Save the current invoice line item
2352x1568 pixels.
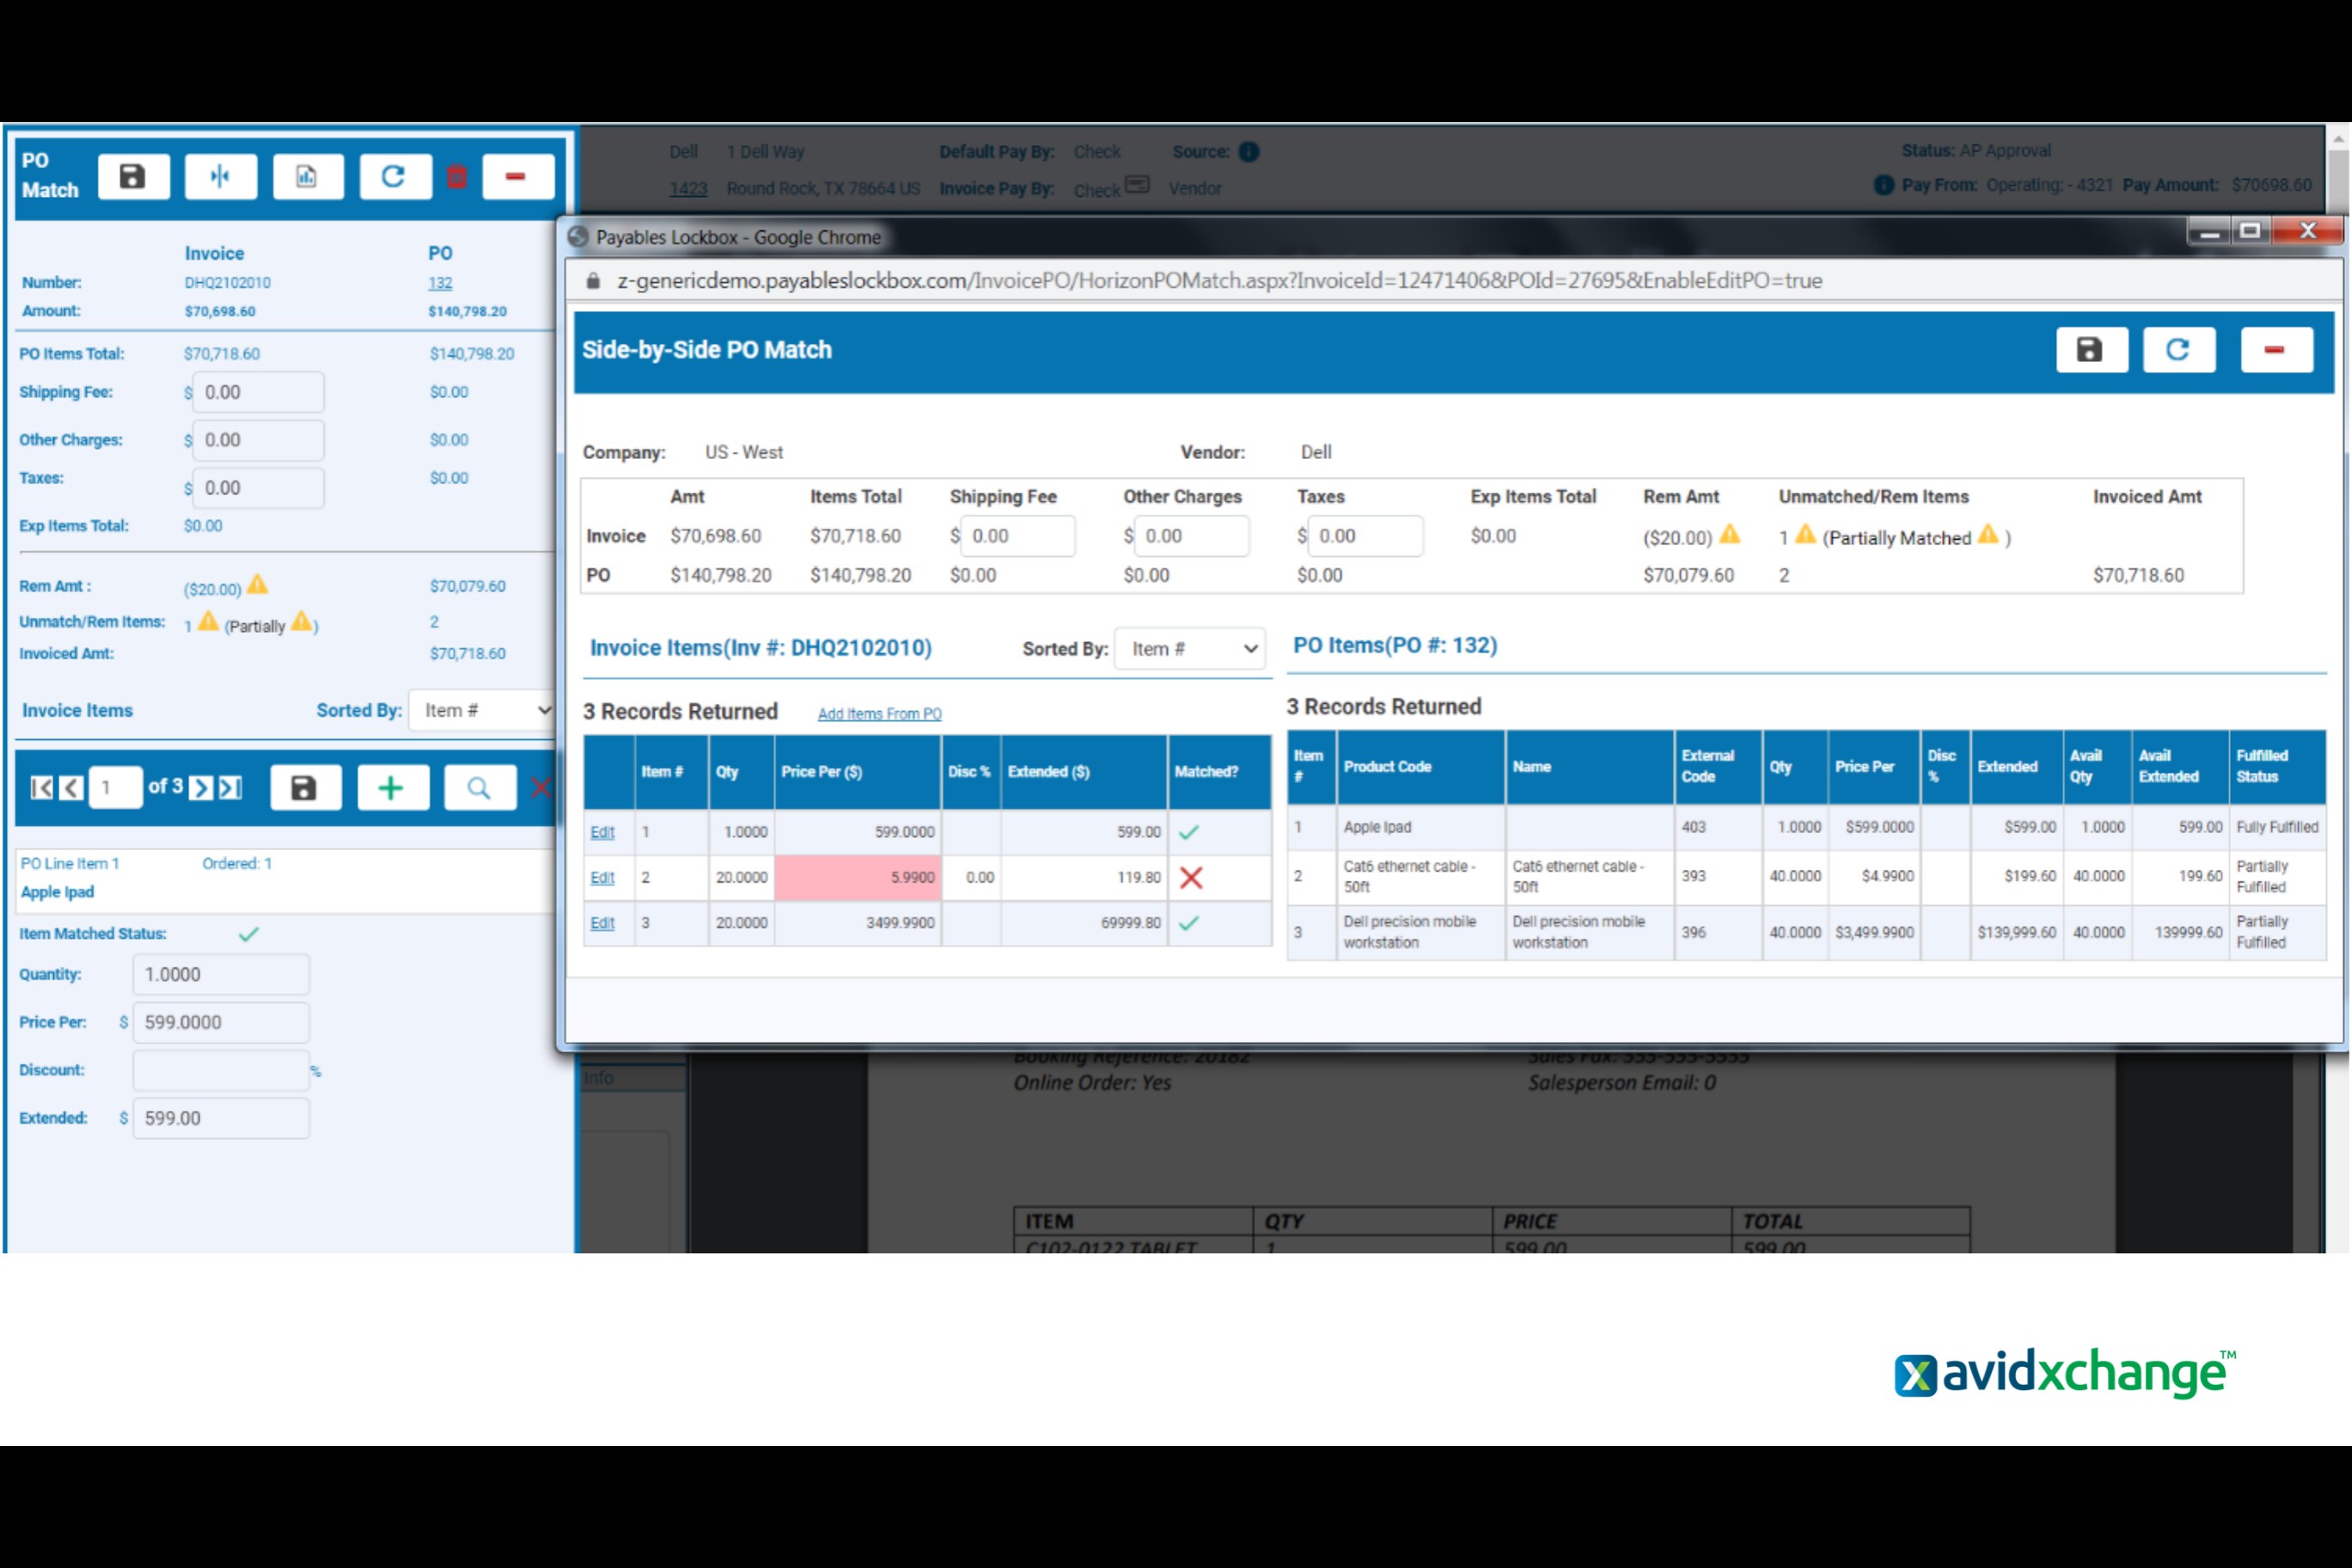(x=305, y=788)
